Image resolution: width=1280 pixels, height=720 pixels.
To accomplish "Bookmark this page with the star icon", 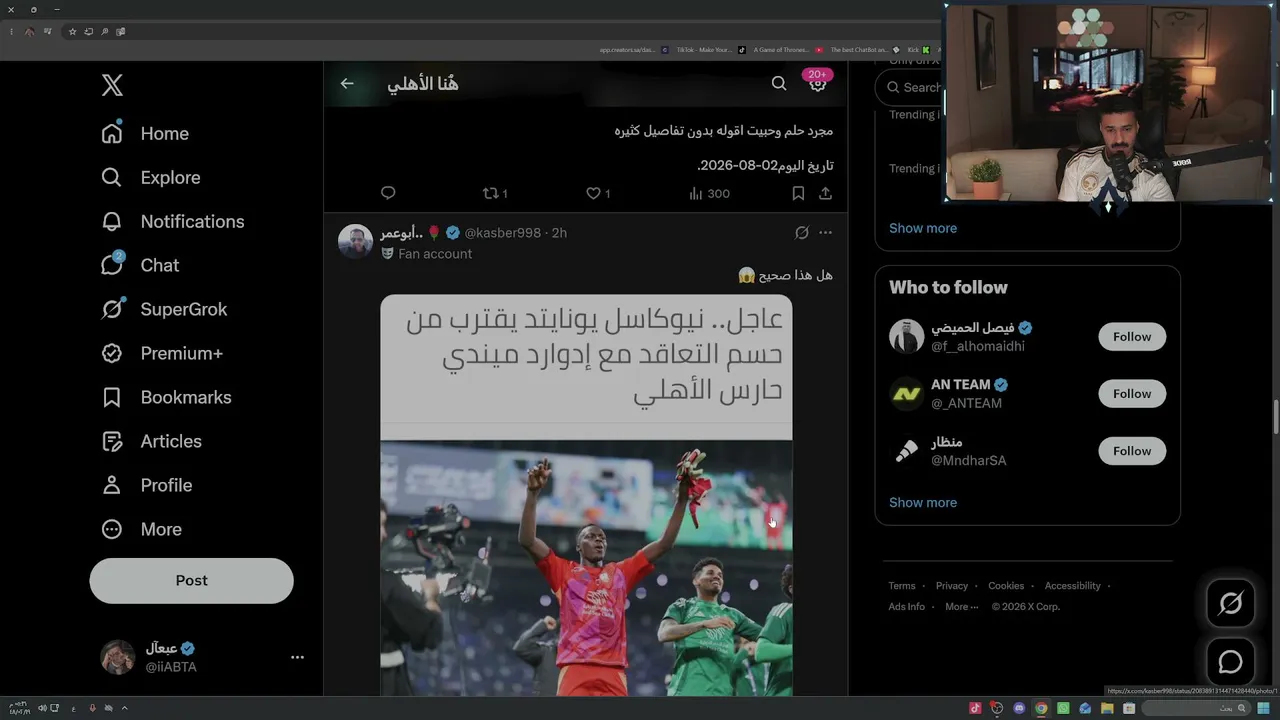I will pos(72,32).
